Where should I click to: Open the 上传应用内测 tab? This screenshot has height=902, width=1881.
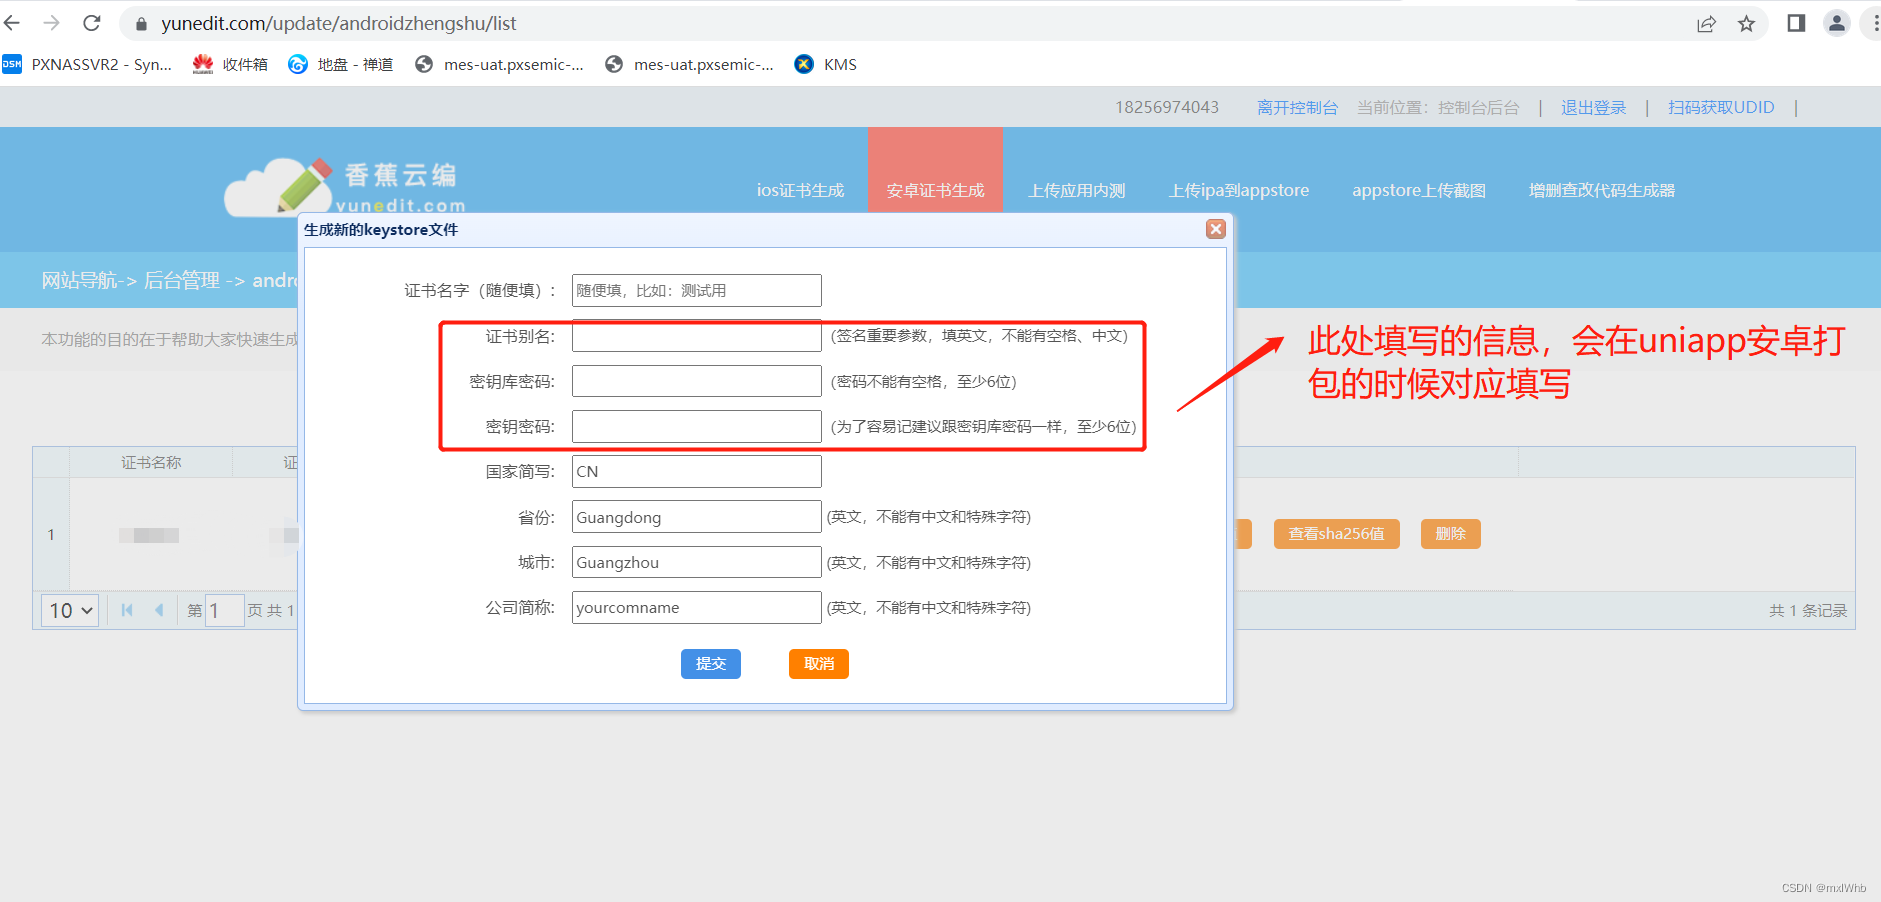1077,190
